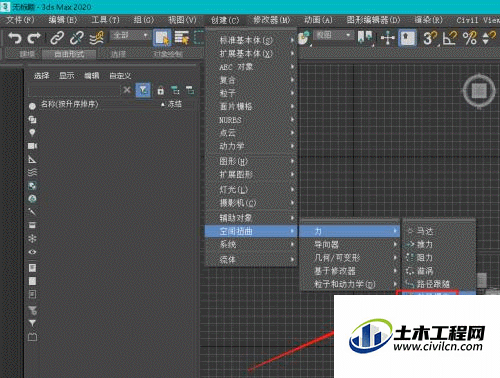Click the highlighted filter funnel icon

coord(143,90)
